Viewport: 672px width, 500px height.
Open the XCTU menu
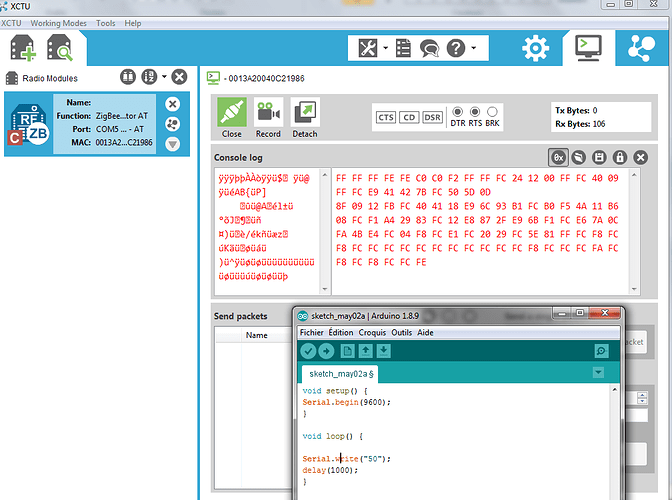(11, 23)
